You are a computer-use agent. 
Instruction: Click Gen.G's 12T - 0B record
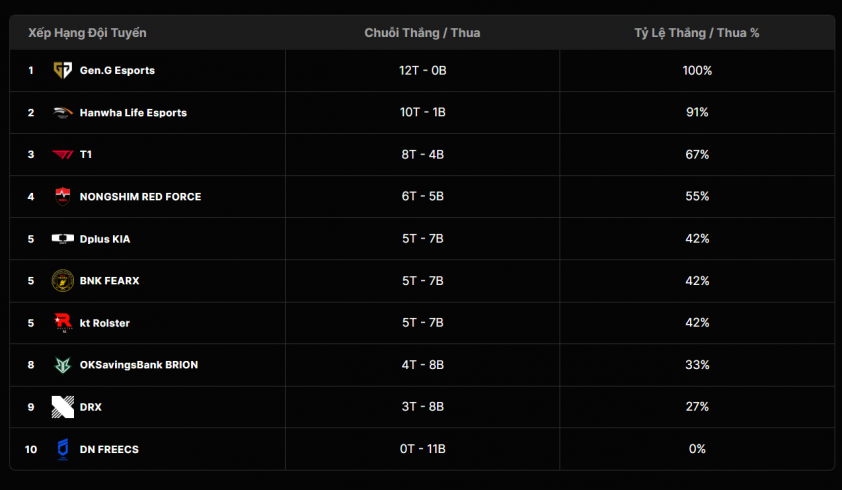tap(423, 70)
